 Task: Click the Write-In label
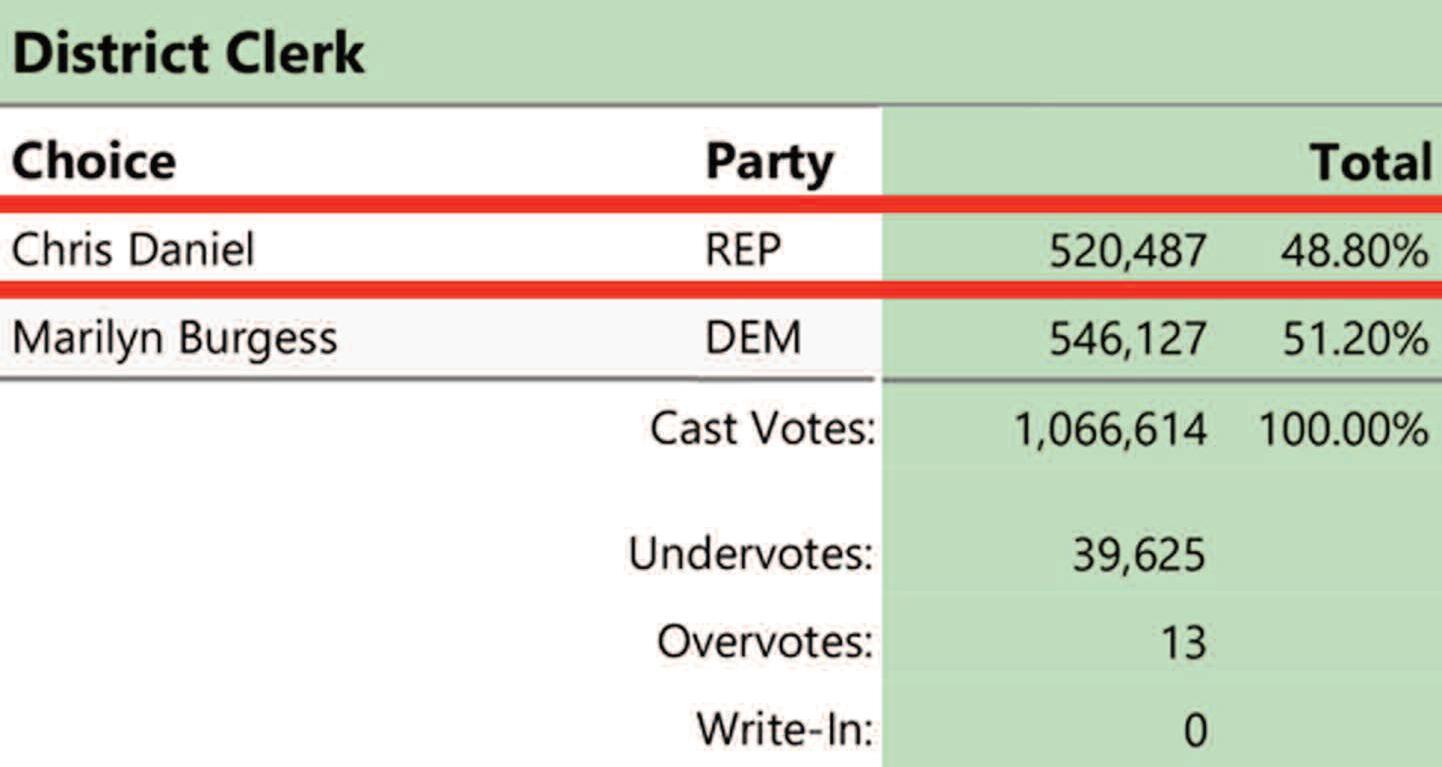tap(785, 729)
